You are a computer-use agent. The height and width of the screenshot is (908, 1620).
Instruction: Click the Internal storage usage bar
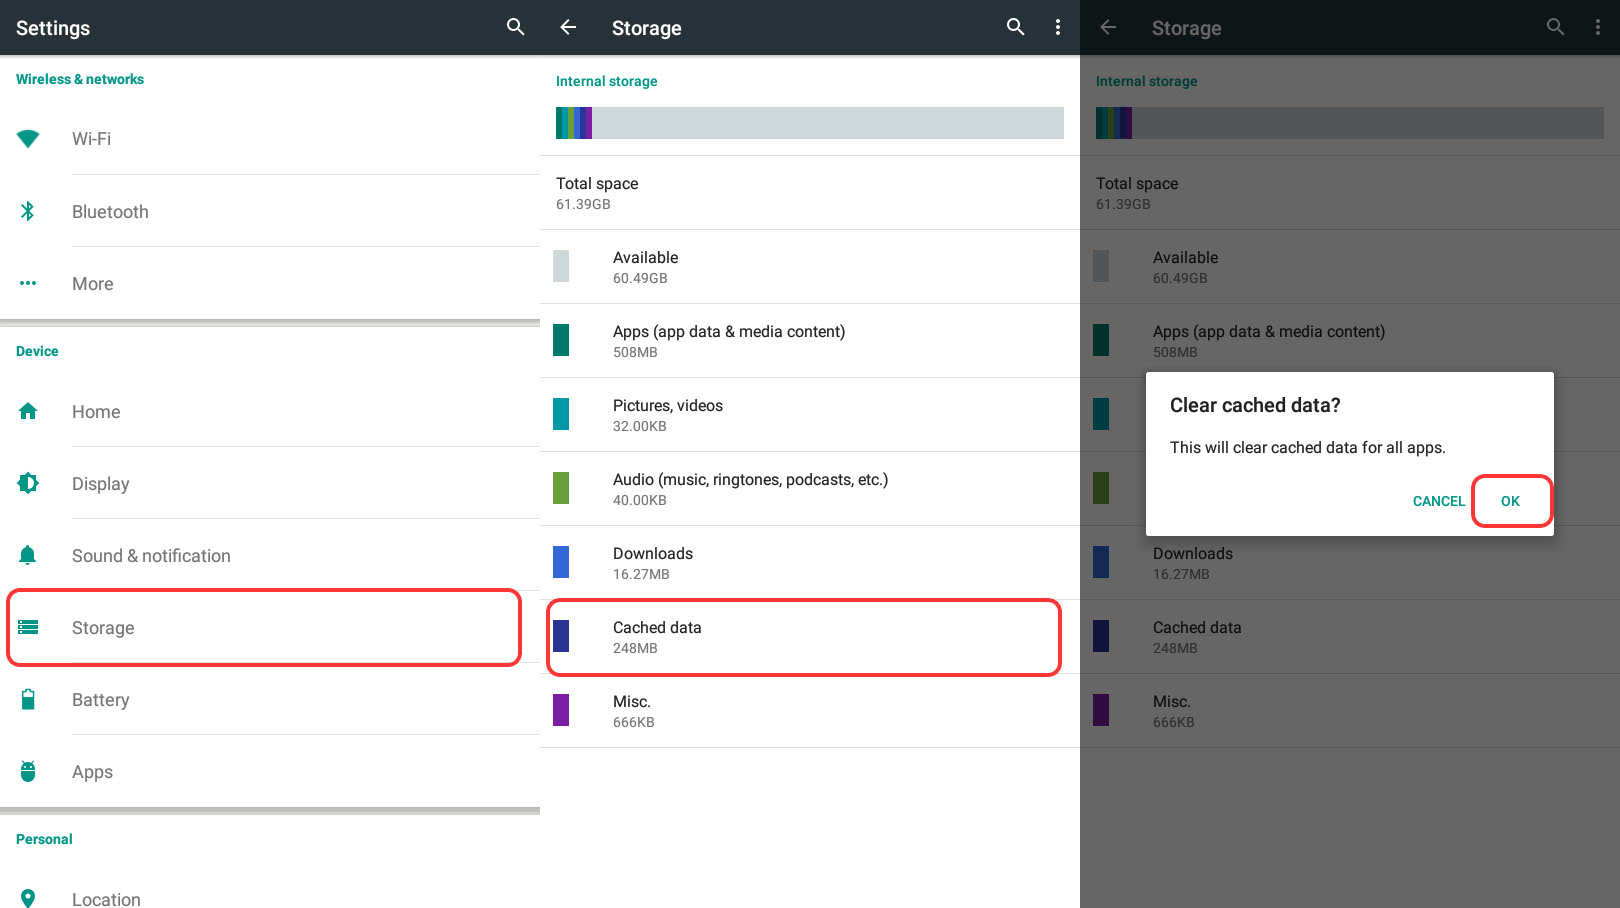tap(809, 123)
